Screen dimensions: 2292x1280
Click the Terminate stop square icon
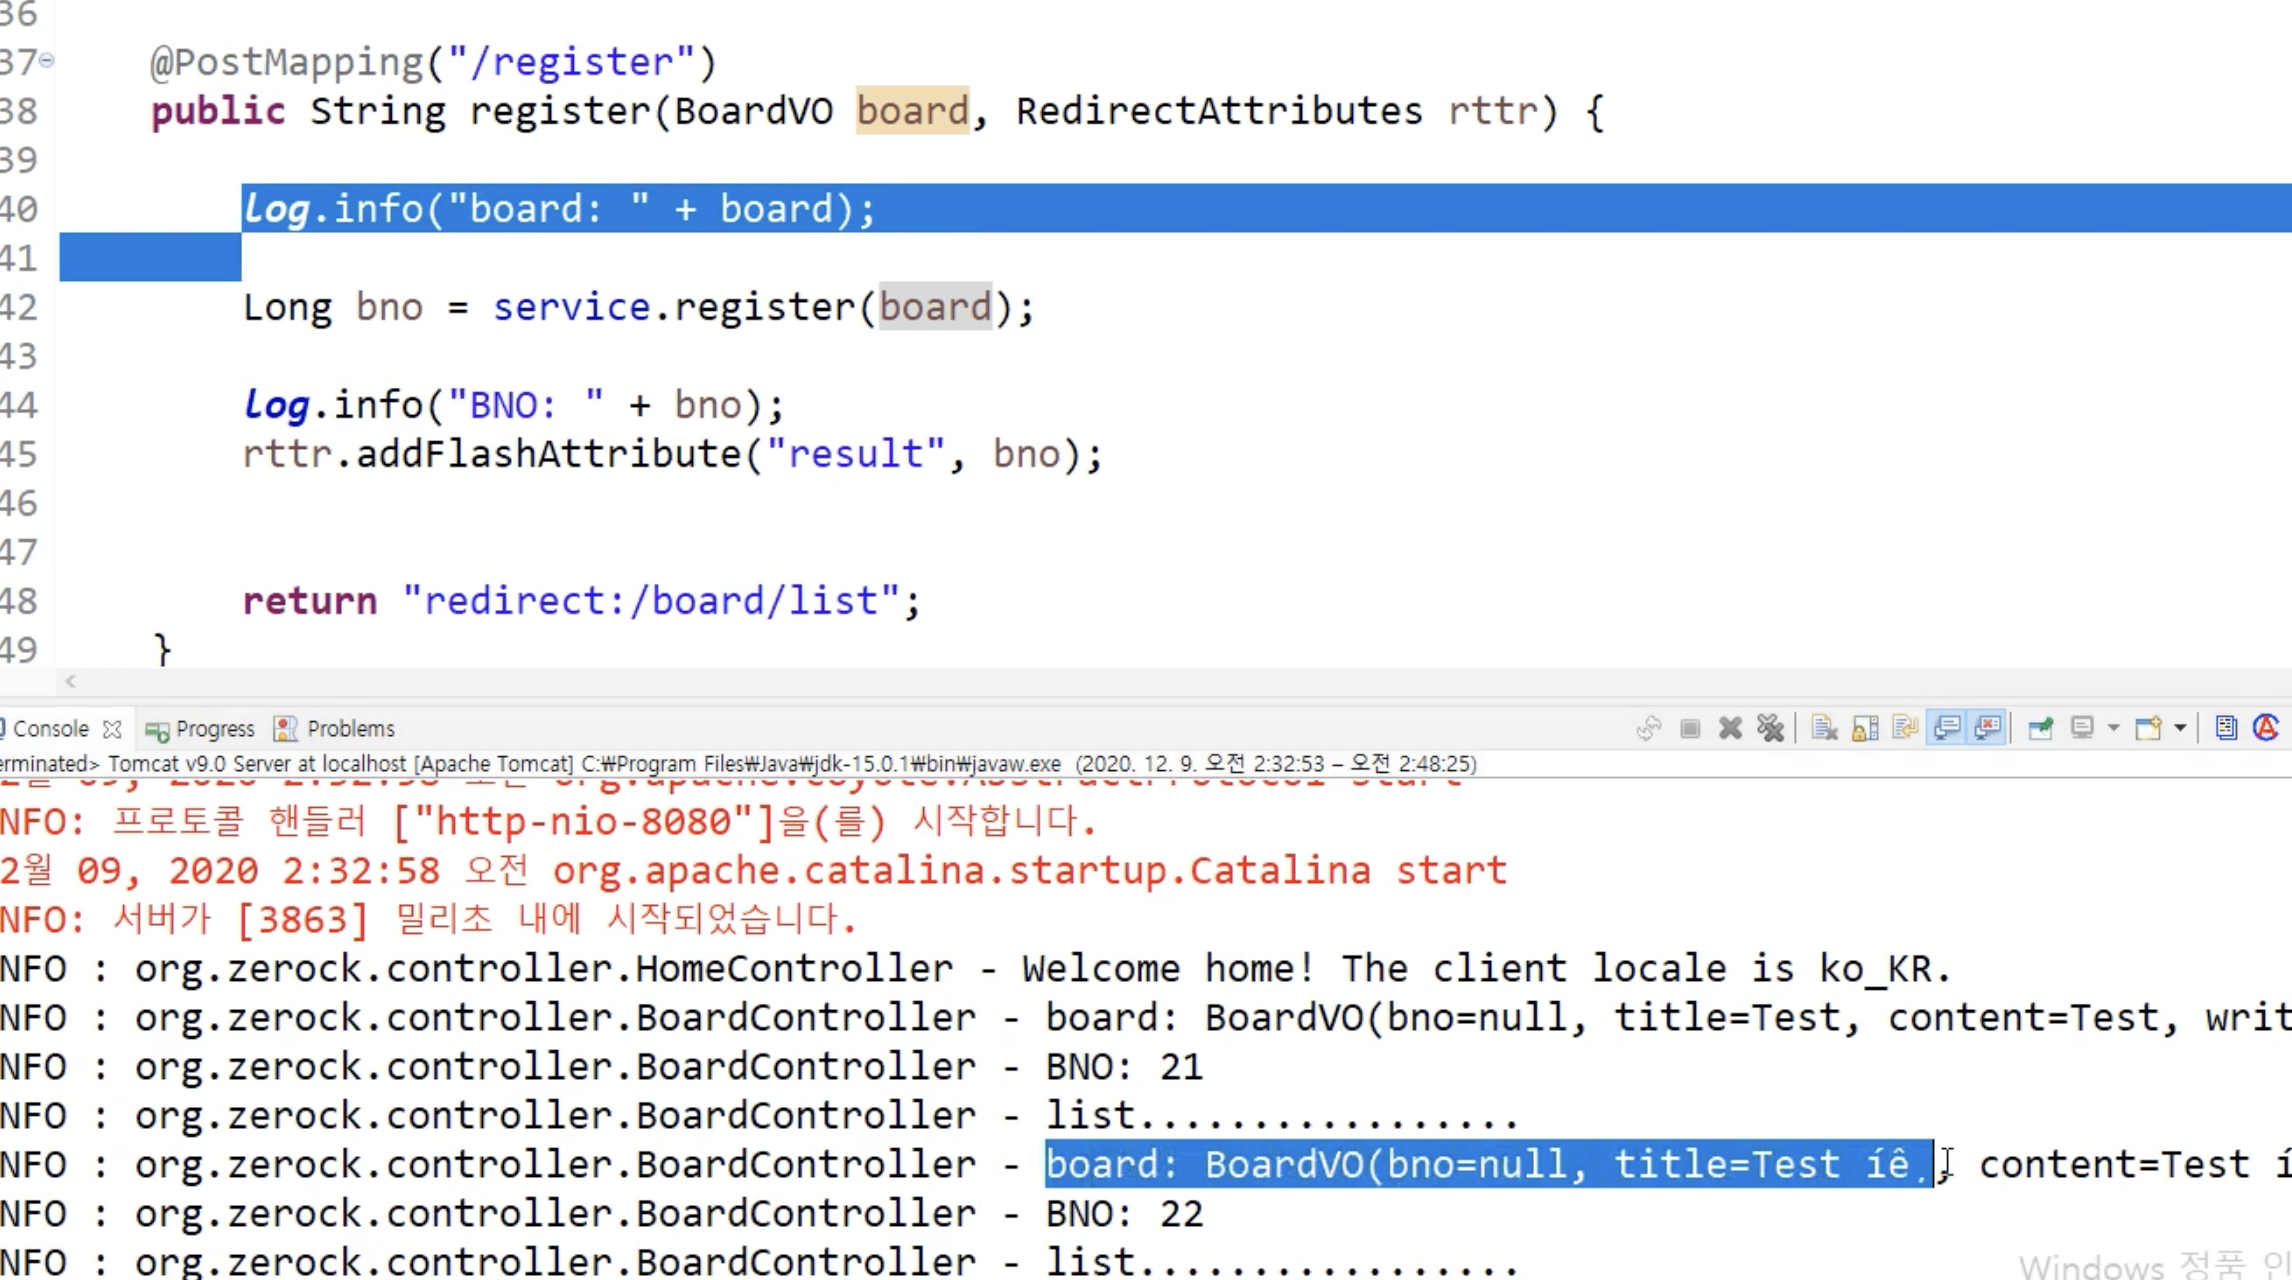[x=1690, y=728]
